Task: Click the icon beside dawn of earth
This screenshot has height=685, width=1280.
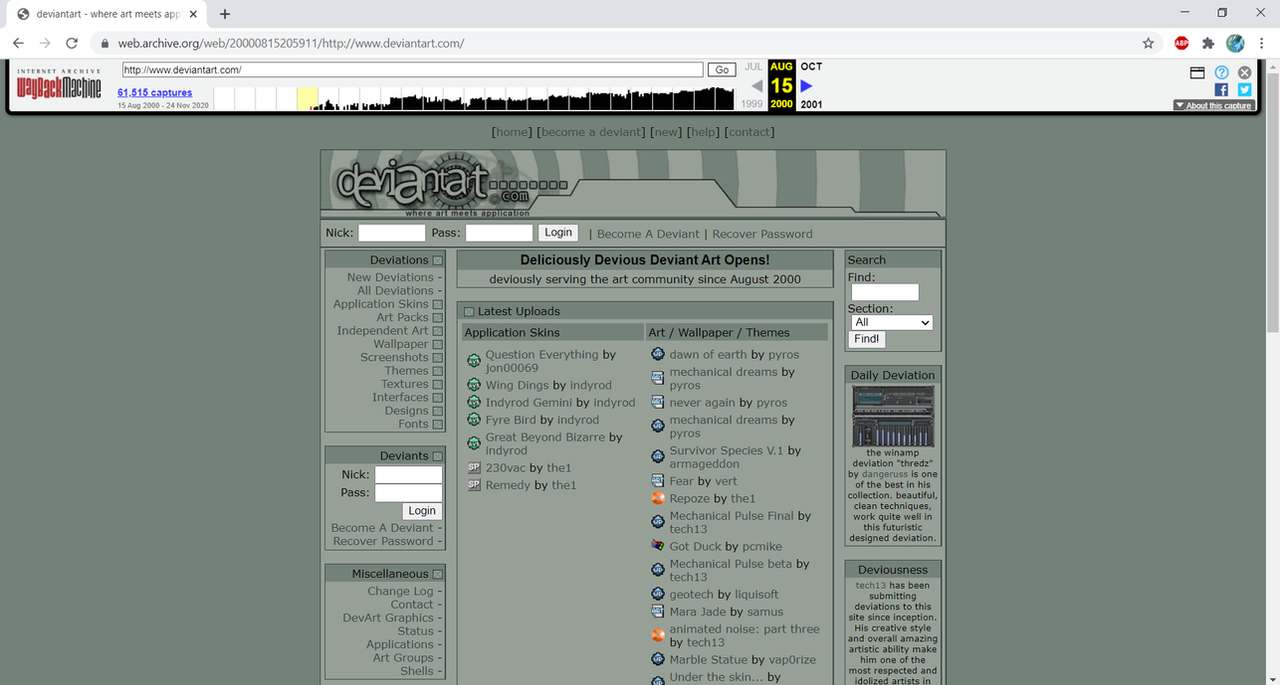Action: pyautogui.click(x=658, y=354)
